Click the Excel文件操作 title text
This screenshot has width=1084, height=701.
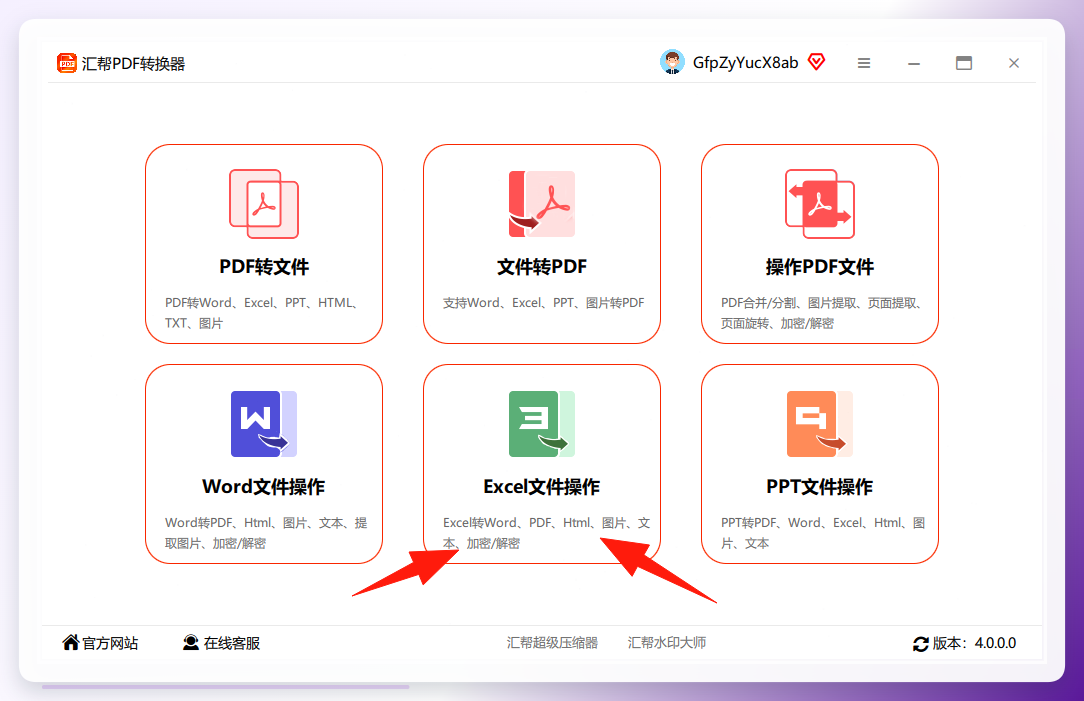point(542,487)
